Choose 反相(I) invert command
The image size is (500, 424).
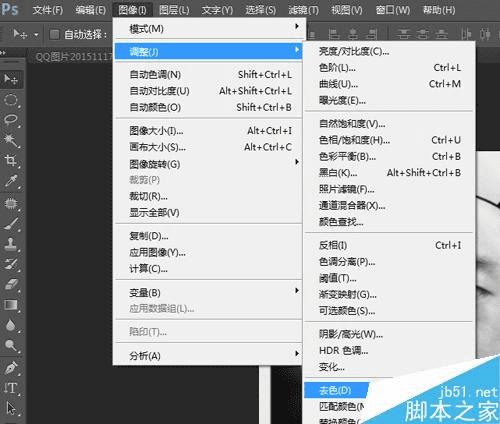tap(389, 245)
